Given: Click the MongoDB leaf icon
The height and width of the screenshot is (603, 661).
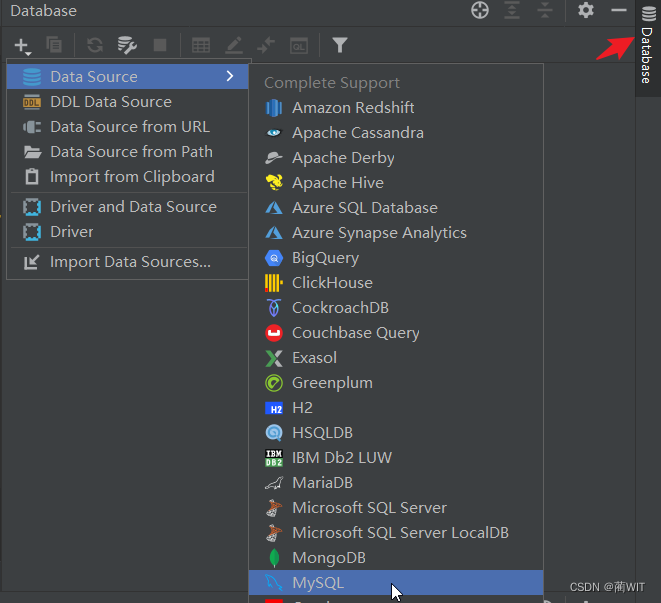Looking at the screenshot, I should [274, 558].
